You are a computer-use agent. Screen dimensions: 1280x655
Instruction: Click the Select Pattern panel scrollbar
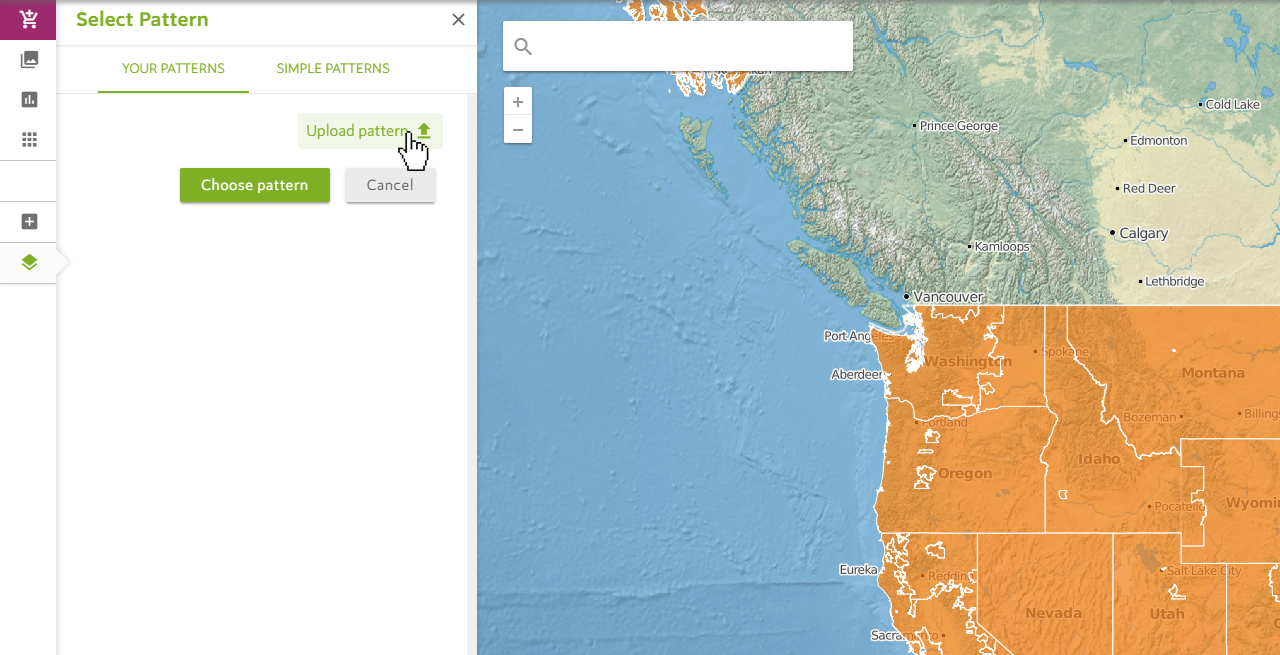[471, 372]
